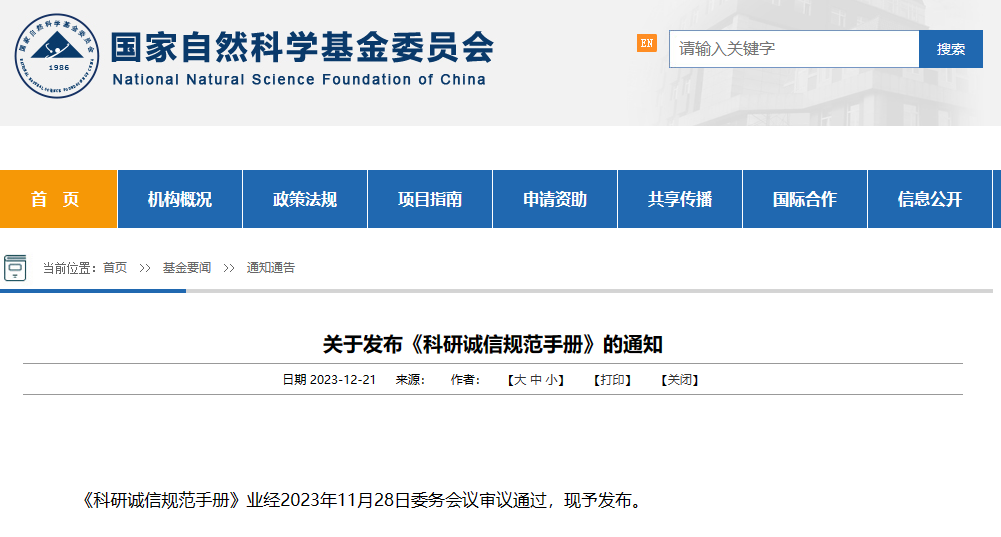This screenshot has height=537, width=1001.
Task: Click the 来源 label
Action: point(410,380)
